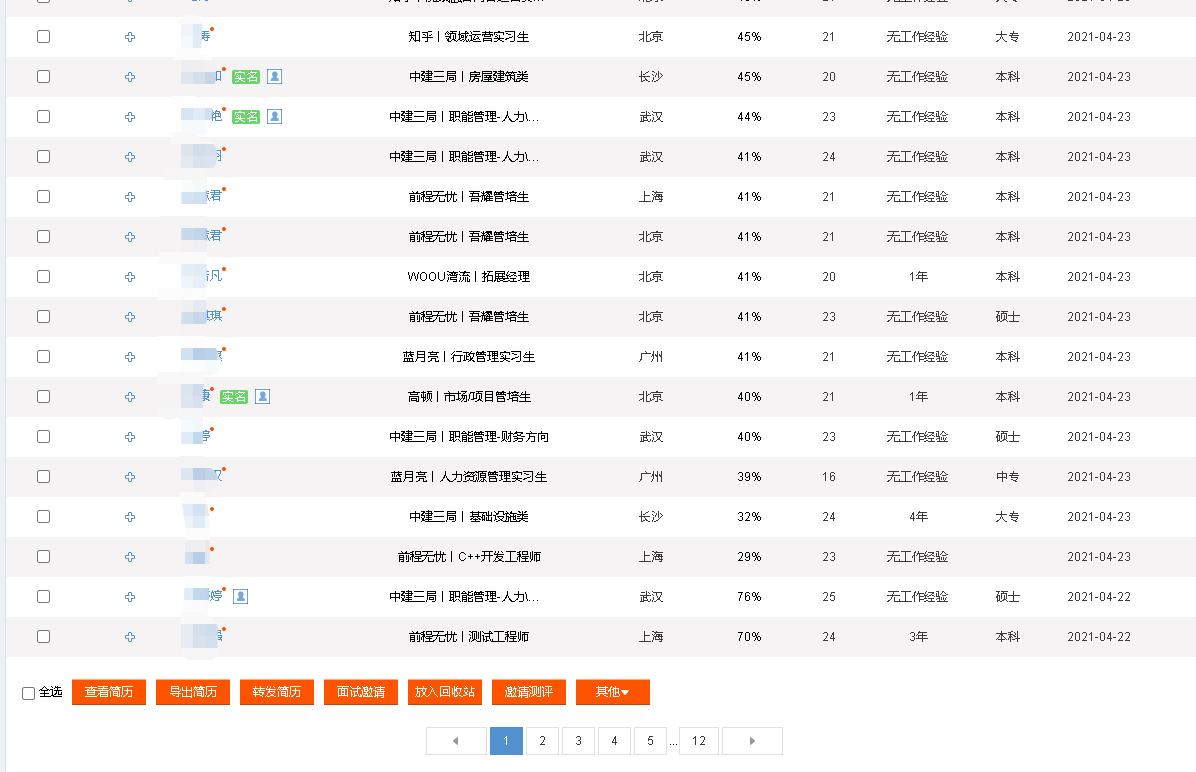Image resolution: width=1196 pixels, height=772 pixels.
Task: Click the 放入回收站 button
Action: [x=444, y=691]
